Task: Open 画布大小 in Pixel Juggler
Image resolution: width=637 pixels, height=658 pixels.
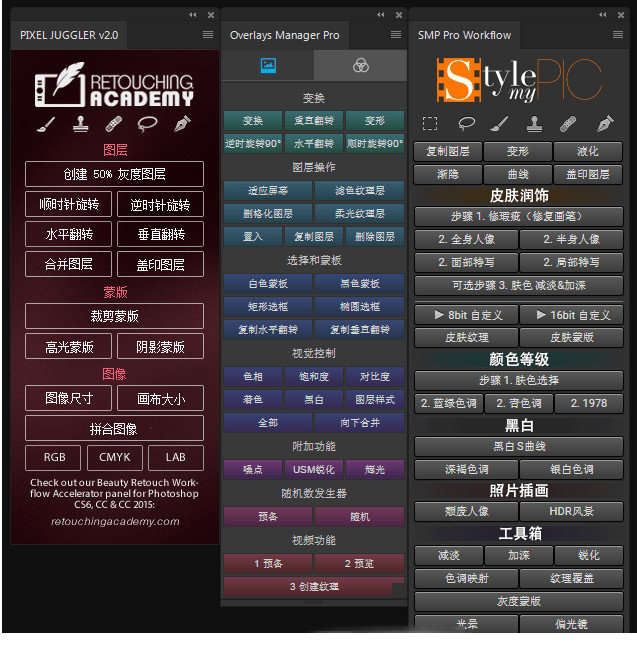Action: (160, 398)
